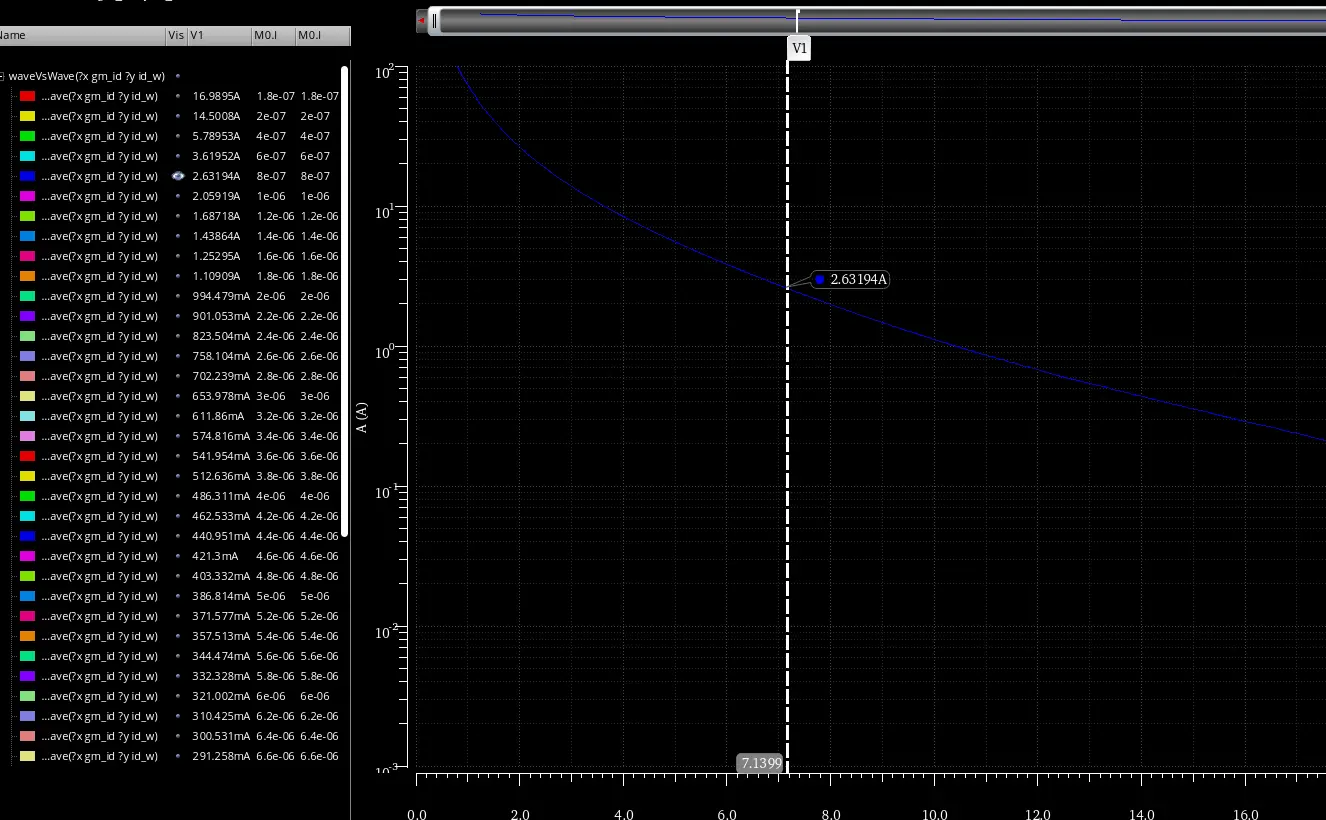
Task: Click the 403.332mA value cell
Action: tap(221, 576)
